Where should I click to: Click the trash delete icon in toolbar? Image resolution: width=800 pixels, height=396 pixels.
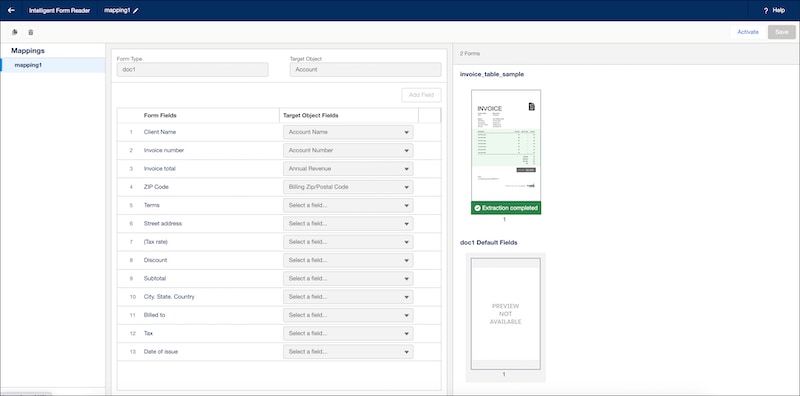[31, 32]
